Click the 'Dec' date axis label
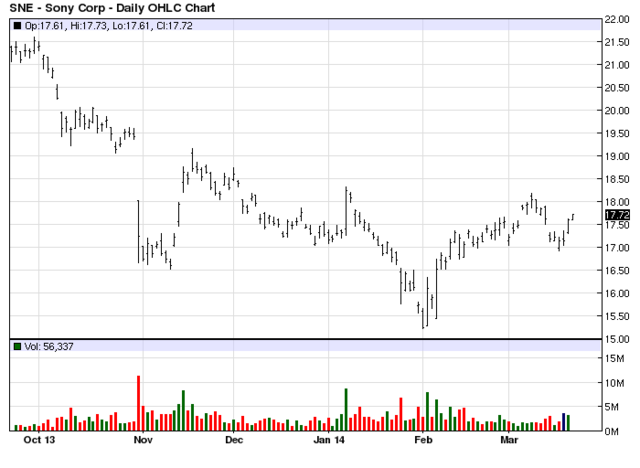This screenshot has width=640, height=468. [234, 440]
